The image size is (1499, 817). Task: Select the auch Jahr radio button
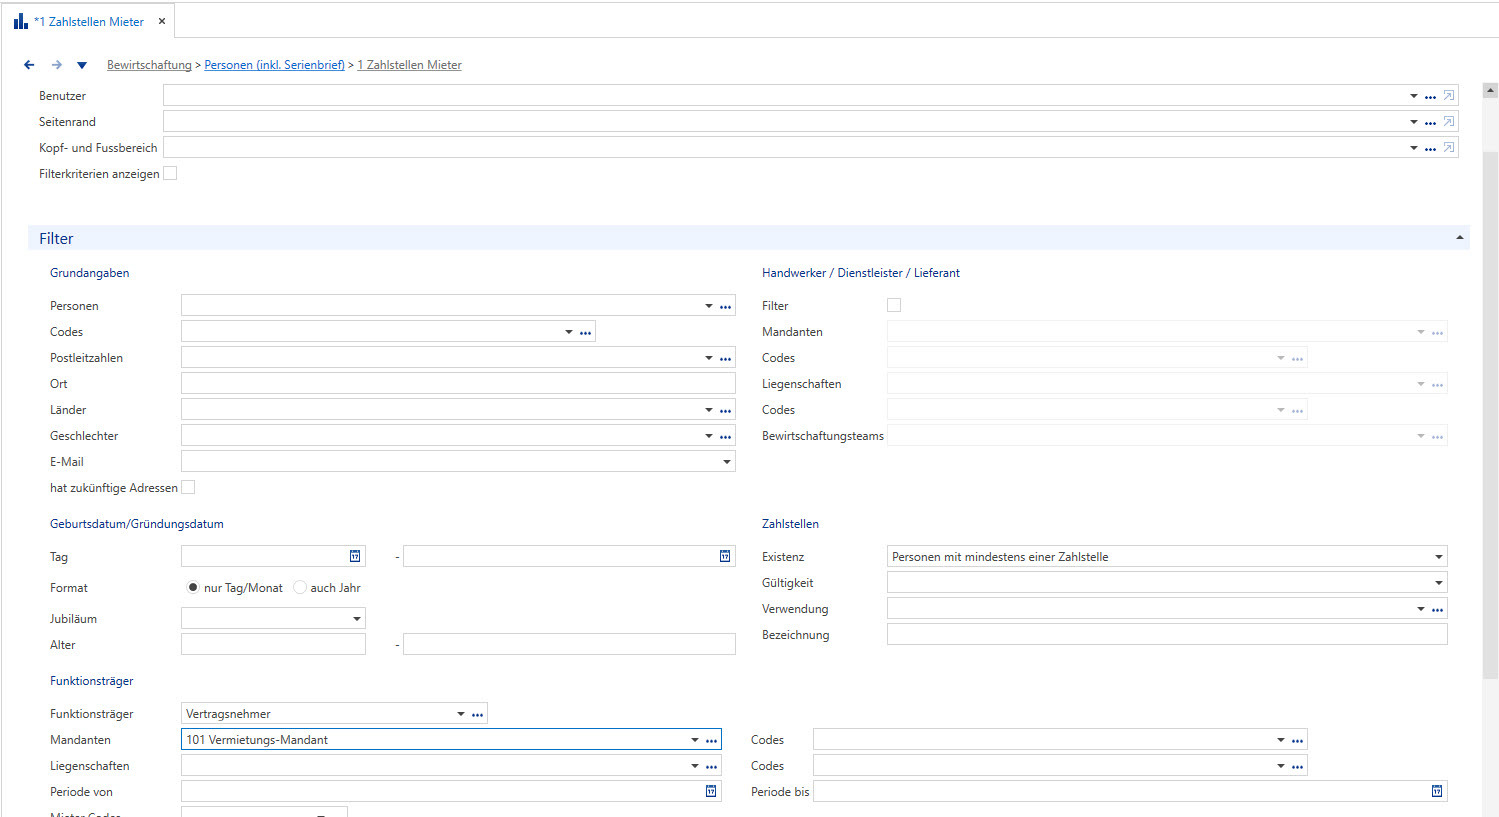tap(300, 587)
